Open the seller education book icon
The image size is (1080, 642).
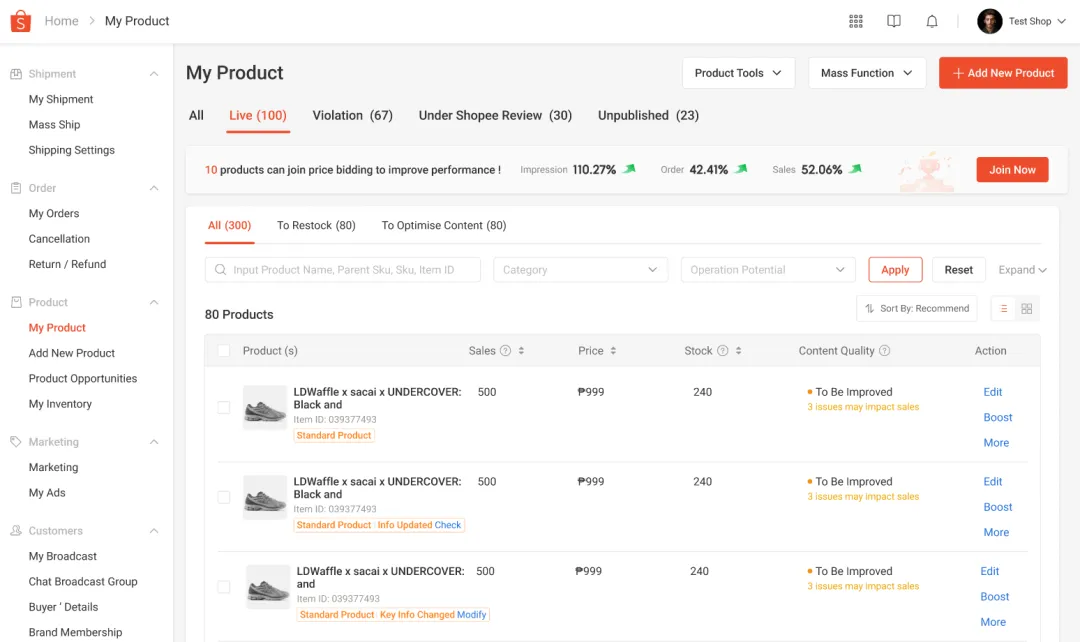(893, 21)
